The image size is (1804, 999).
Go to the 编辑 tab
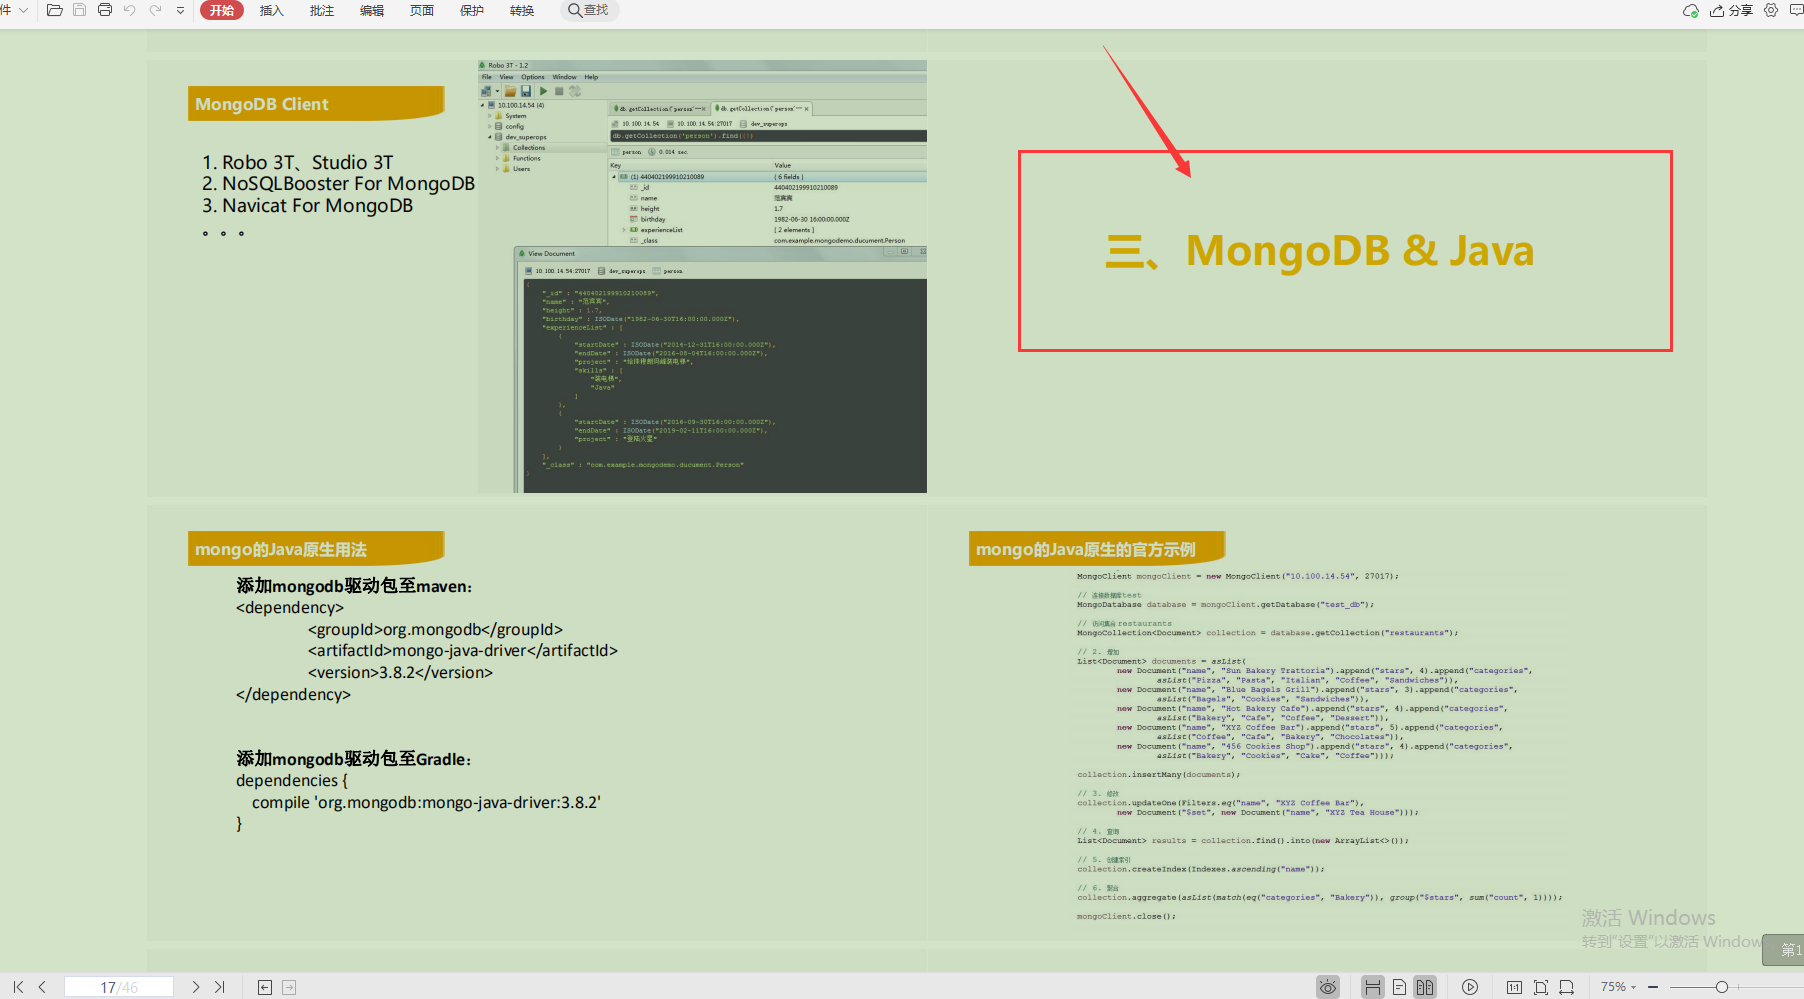click(371, 10)
